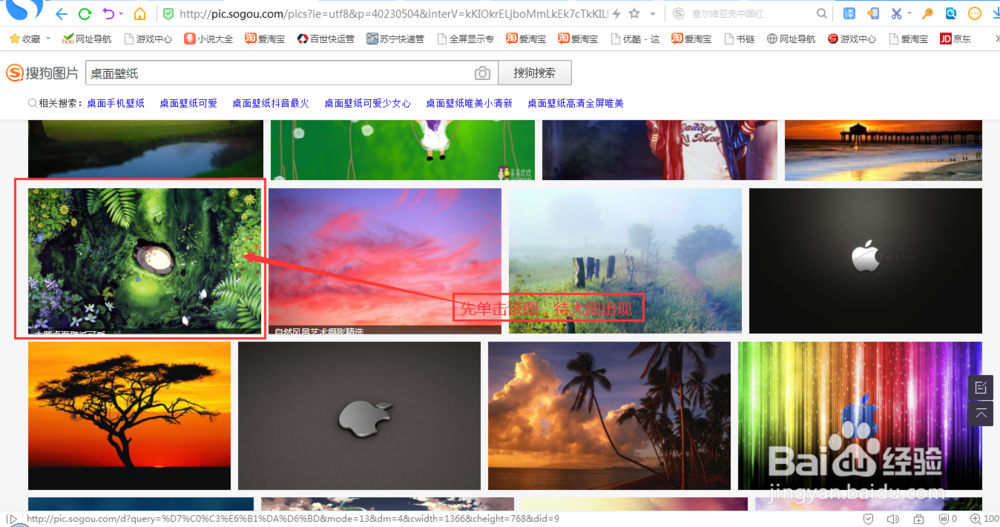
Task: Select related search 桌面壁纸高清全屏唯美
Action: (575, 103)
